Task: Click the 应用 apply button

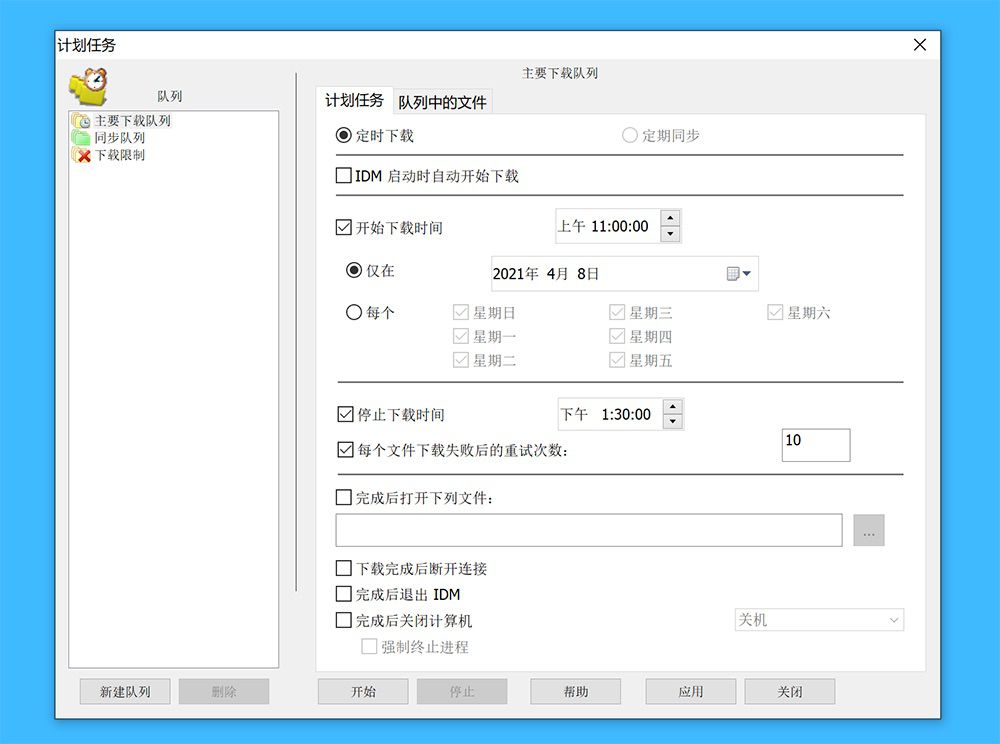Action: pyautogui.click(x=691, y=692)
